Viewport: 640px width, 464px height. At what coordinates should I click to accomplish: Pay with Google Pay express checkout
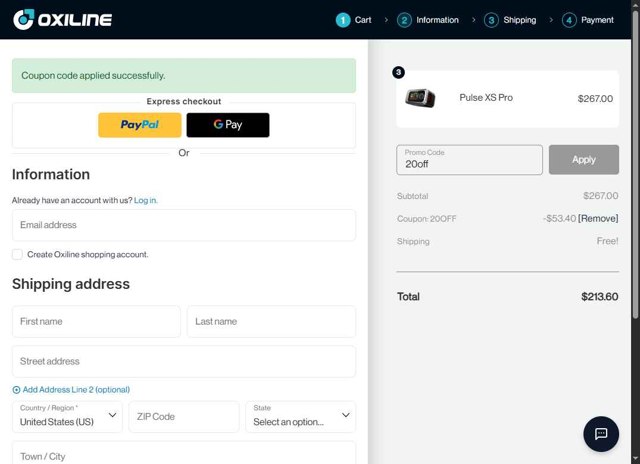pyautogui.click(x=228, y=125)
